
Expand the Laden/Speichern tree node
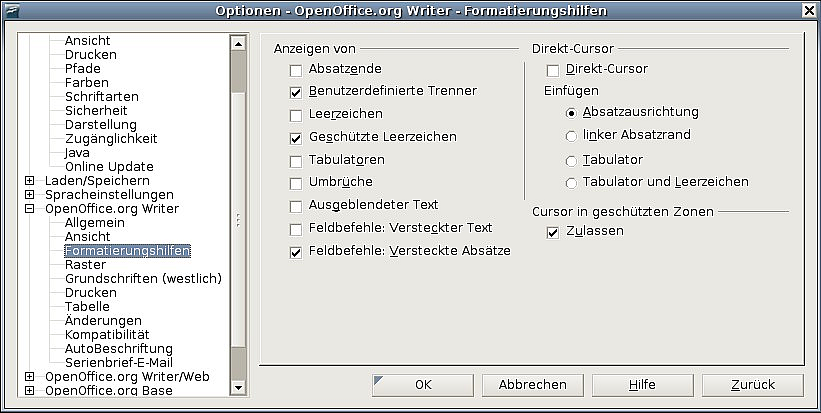pyautogui.click(x=30, y=181)
